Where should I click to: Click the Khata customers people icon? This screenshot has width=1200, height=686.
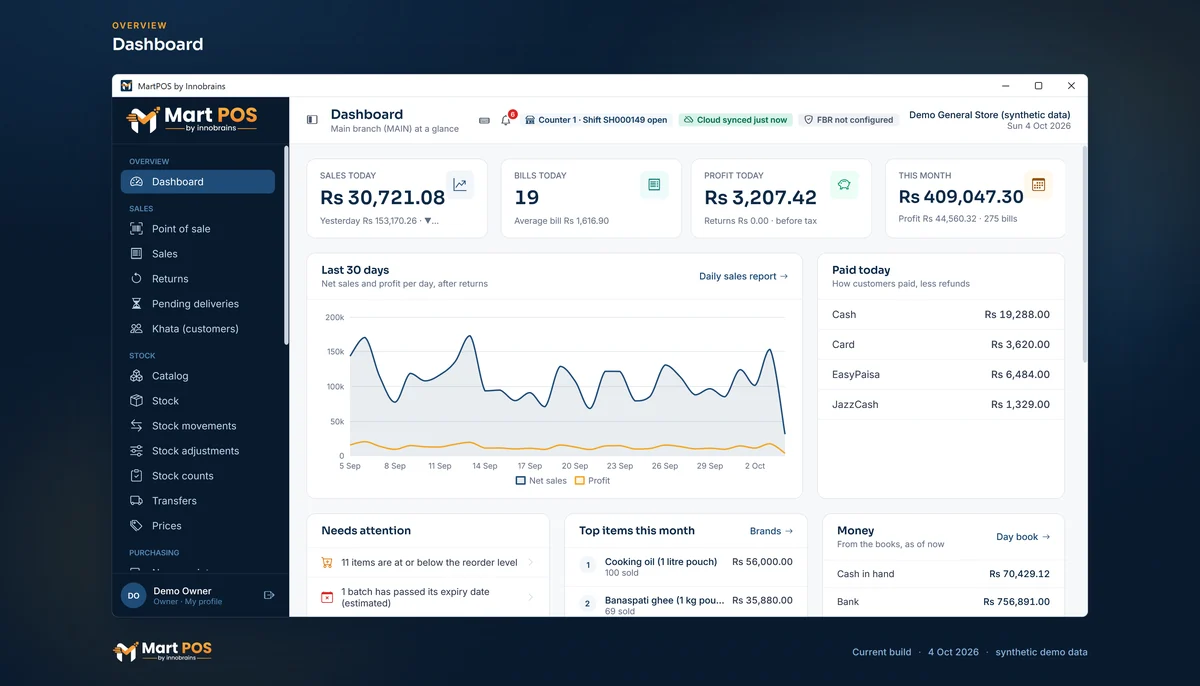tap(136, 329)
